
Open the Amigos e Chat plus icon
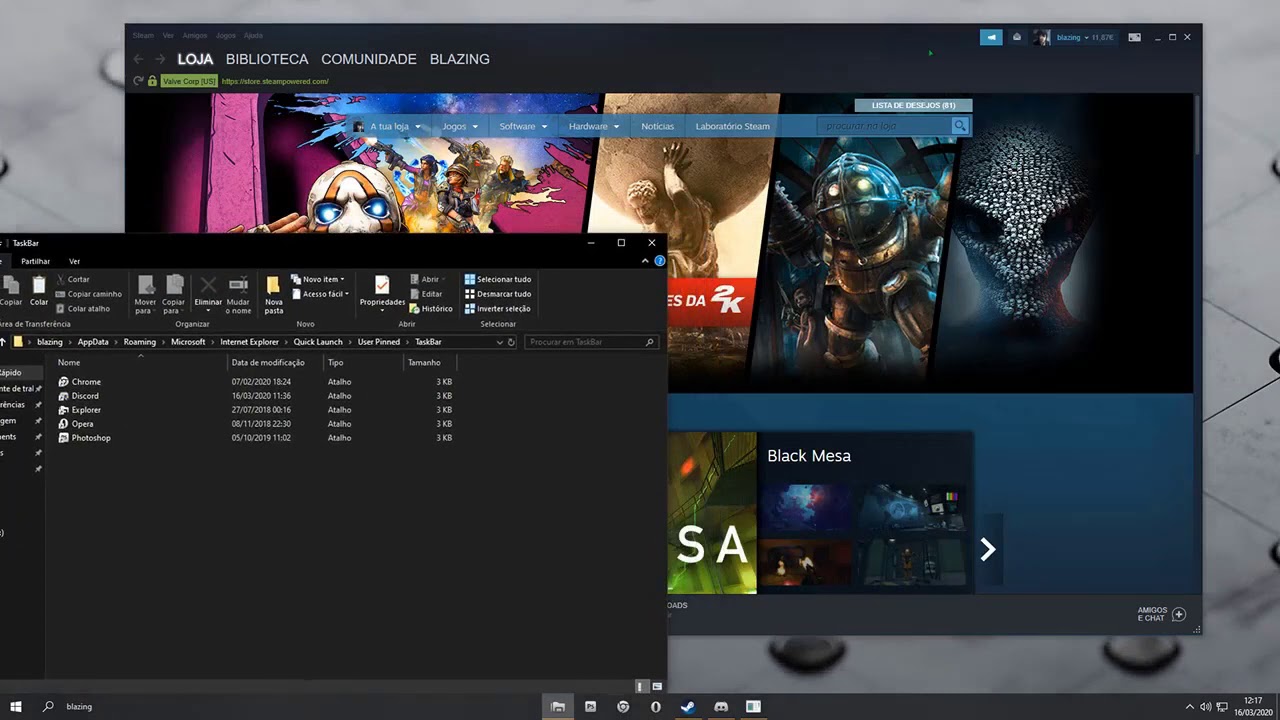(1178, 614)
